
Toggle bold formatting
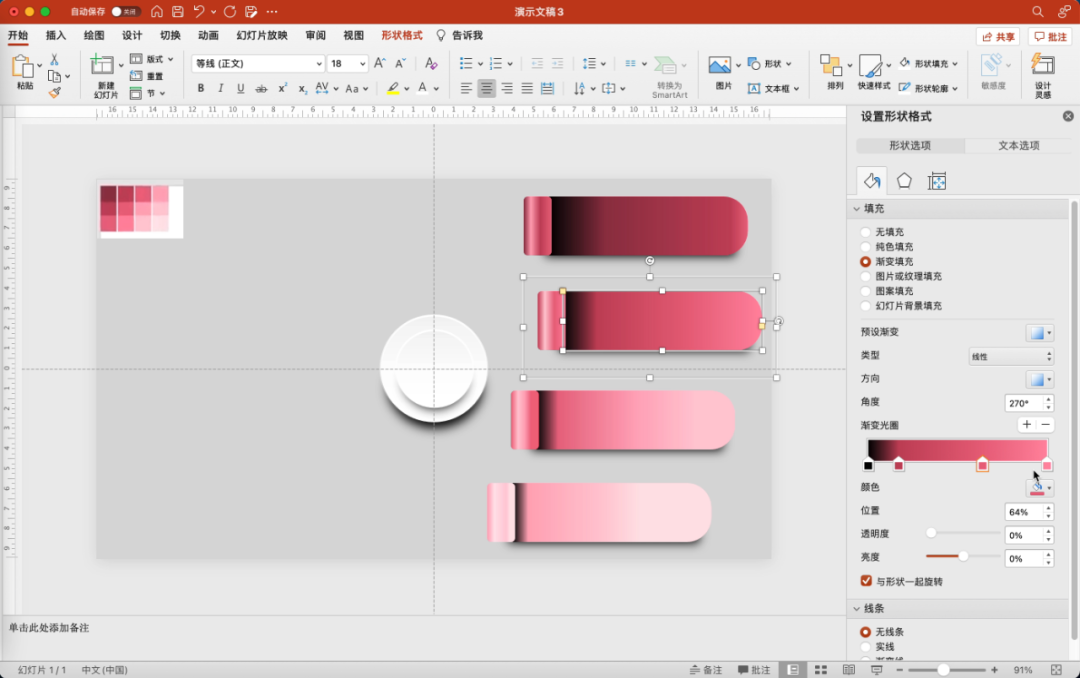pyautogui.click(x=200, y=88)
